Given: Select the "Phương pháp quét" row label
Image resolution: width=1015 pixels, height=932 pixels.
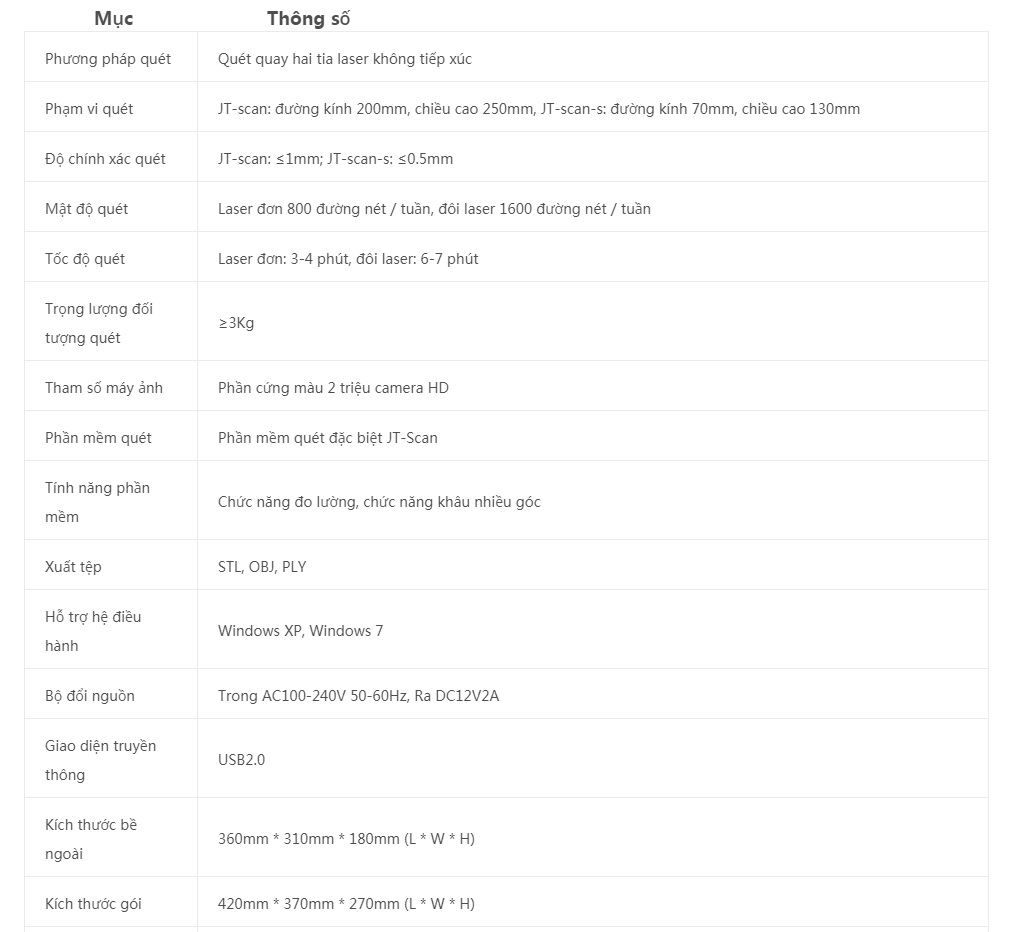Looking at the screenshot, I should pyautogui.click(x=108, y=59).
